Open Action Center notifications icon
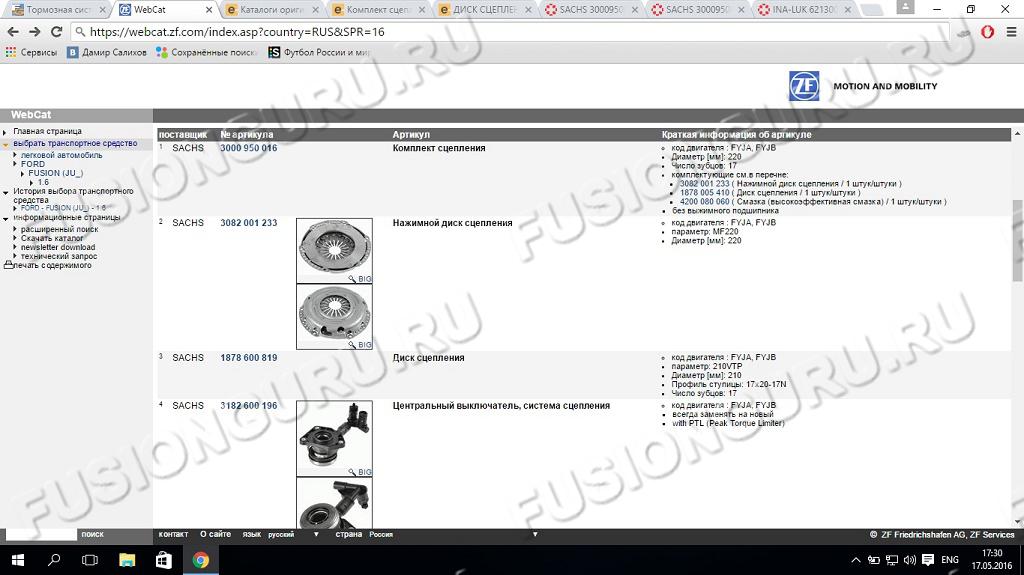The width and height of the screenshot is (1024, 575). (x=928, y=560)
